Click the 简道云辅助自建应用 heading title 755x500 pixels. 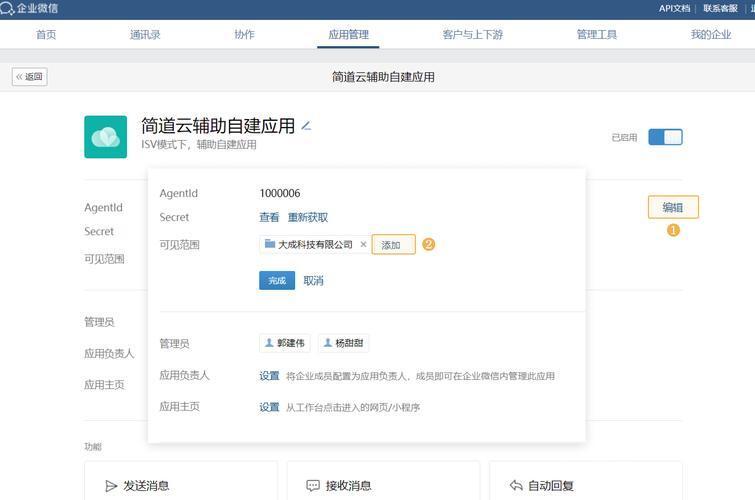pos(218,126)
